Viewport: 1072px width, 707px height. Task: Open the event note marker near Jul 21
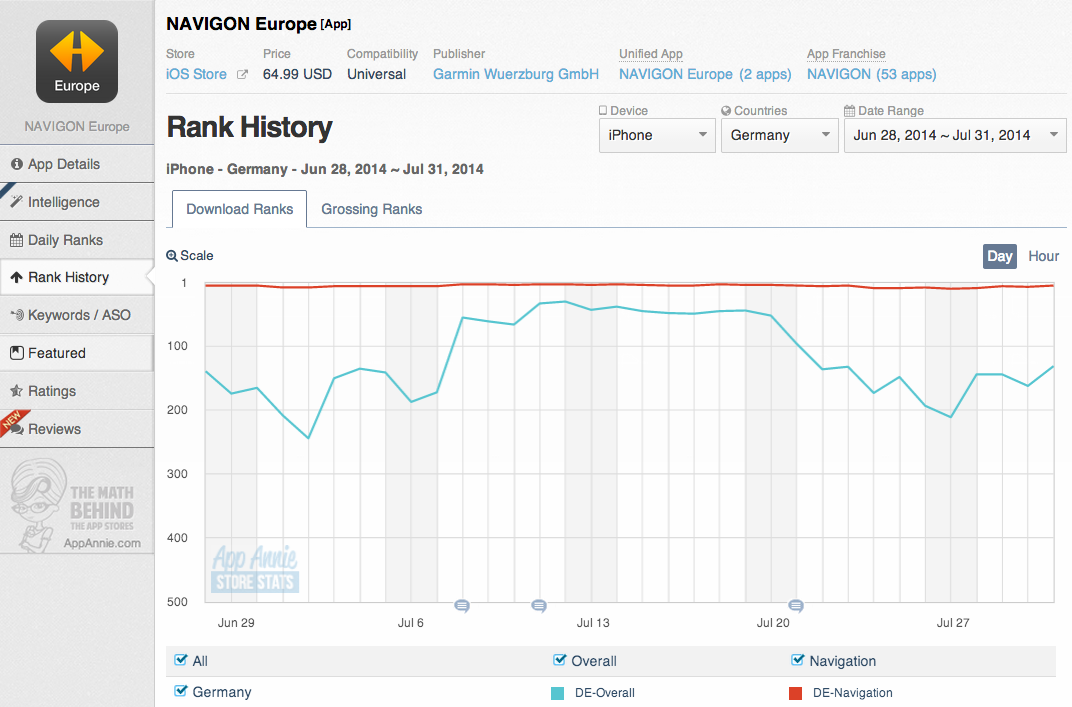796,606
